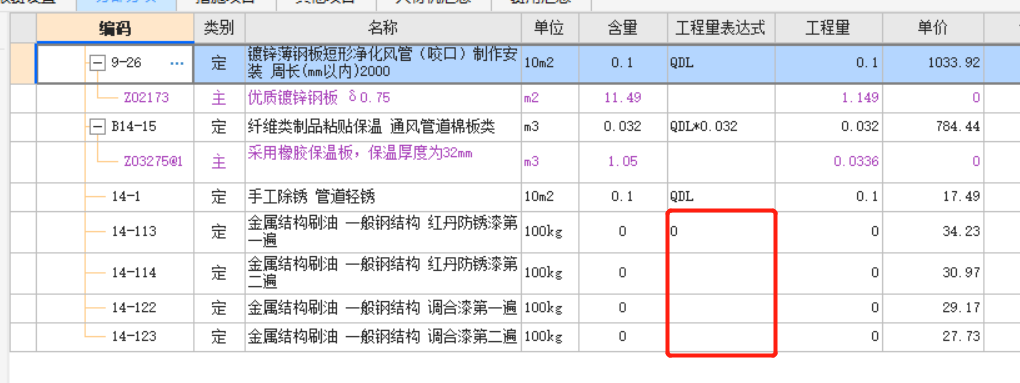1020x383 pixels.
Task: Click the quantity value 1.149
Action: point(861,98)
